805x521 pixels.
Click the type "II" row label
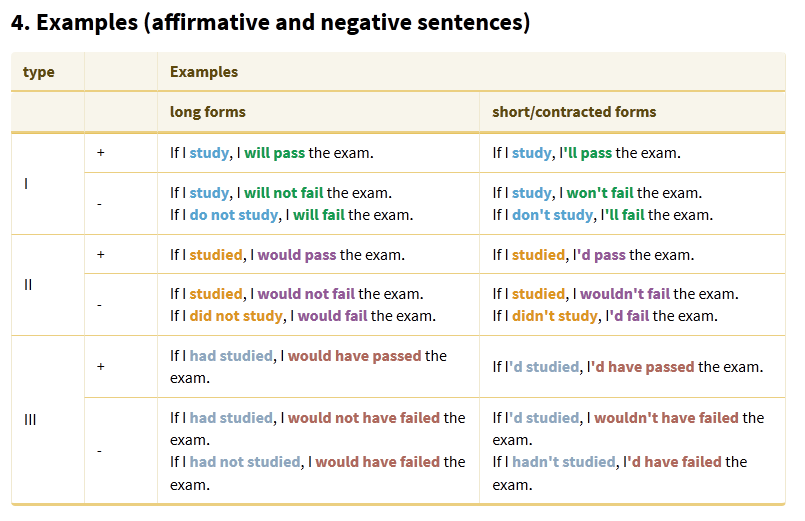point(28,284)
